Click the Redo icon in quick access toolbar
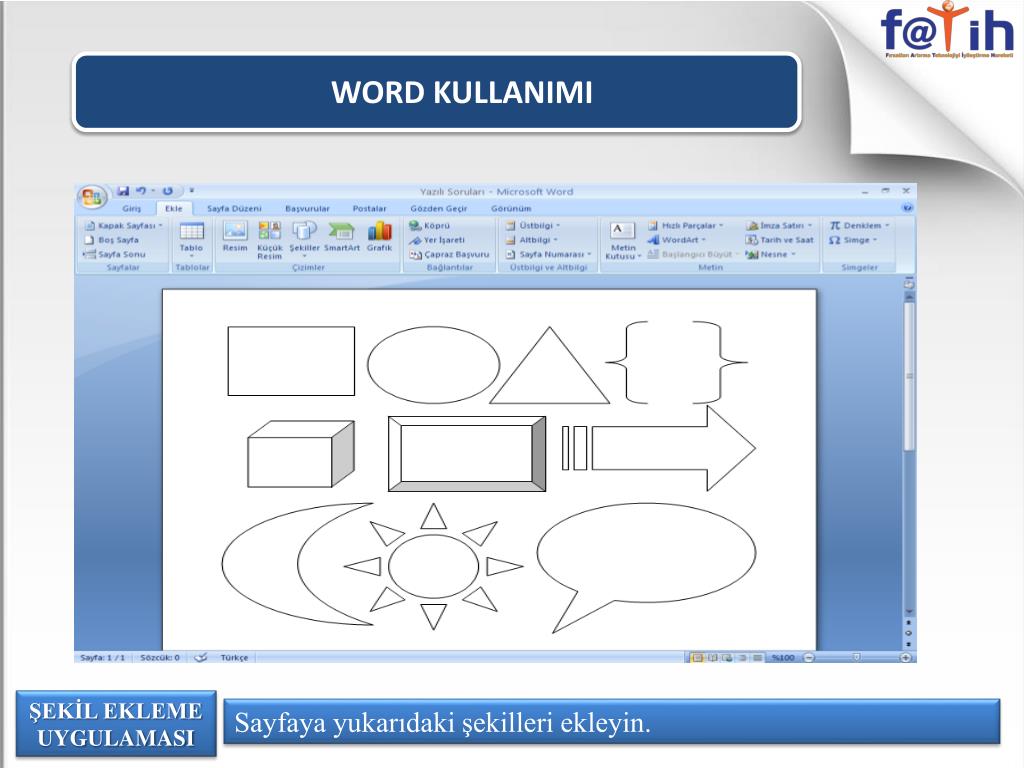 tap(168, 191)
